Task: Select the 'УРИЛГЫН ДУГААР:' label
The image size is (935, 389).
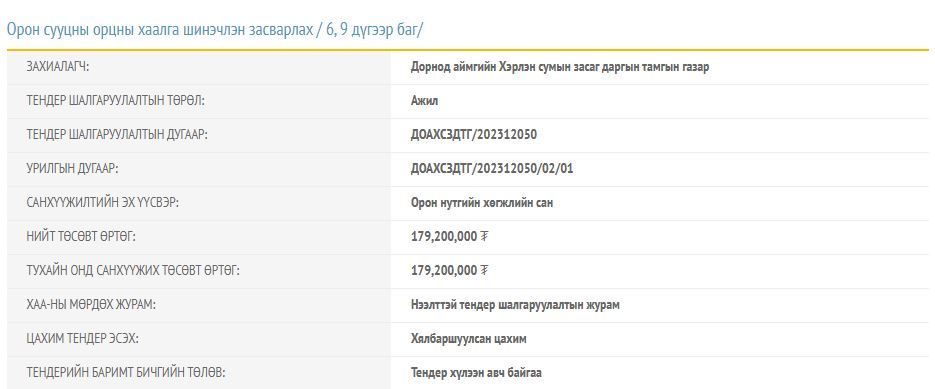Action: point(72,169)
